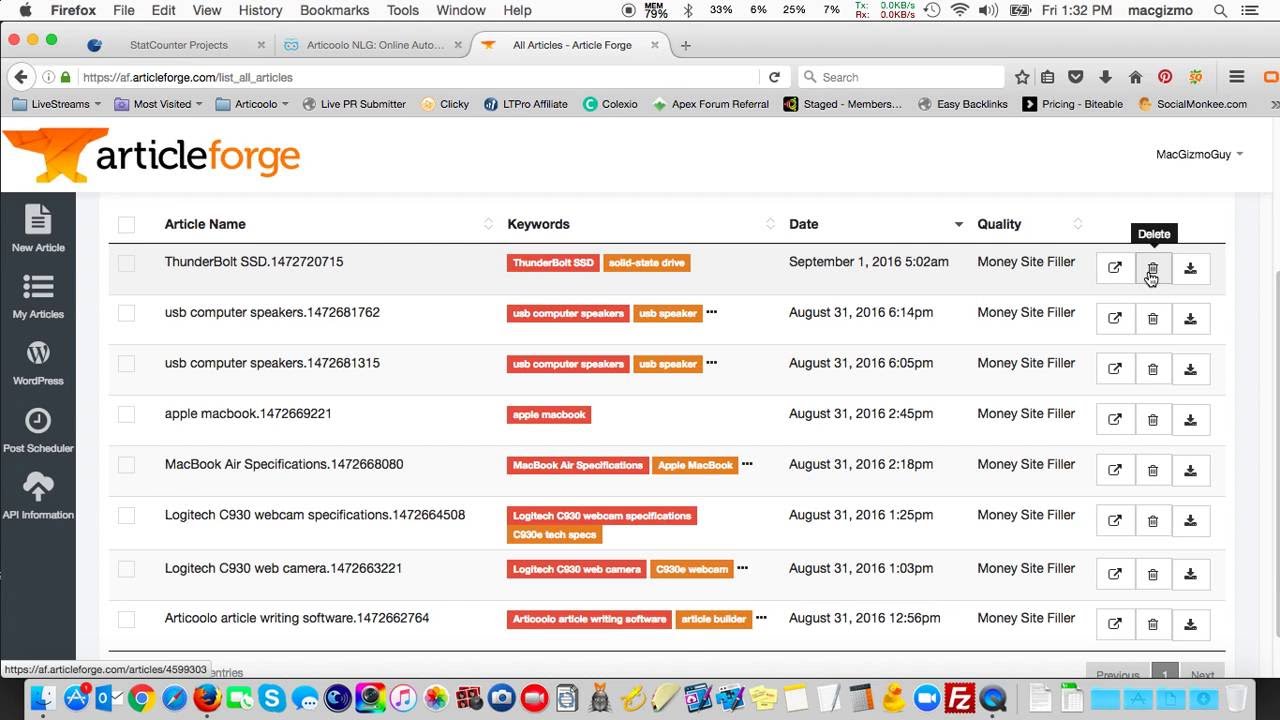This screenshot has width=1280, height=720.
Task: Tick the apple macbook article checkbox
Action: pyautogui.click(x=126, y=414)
